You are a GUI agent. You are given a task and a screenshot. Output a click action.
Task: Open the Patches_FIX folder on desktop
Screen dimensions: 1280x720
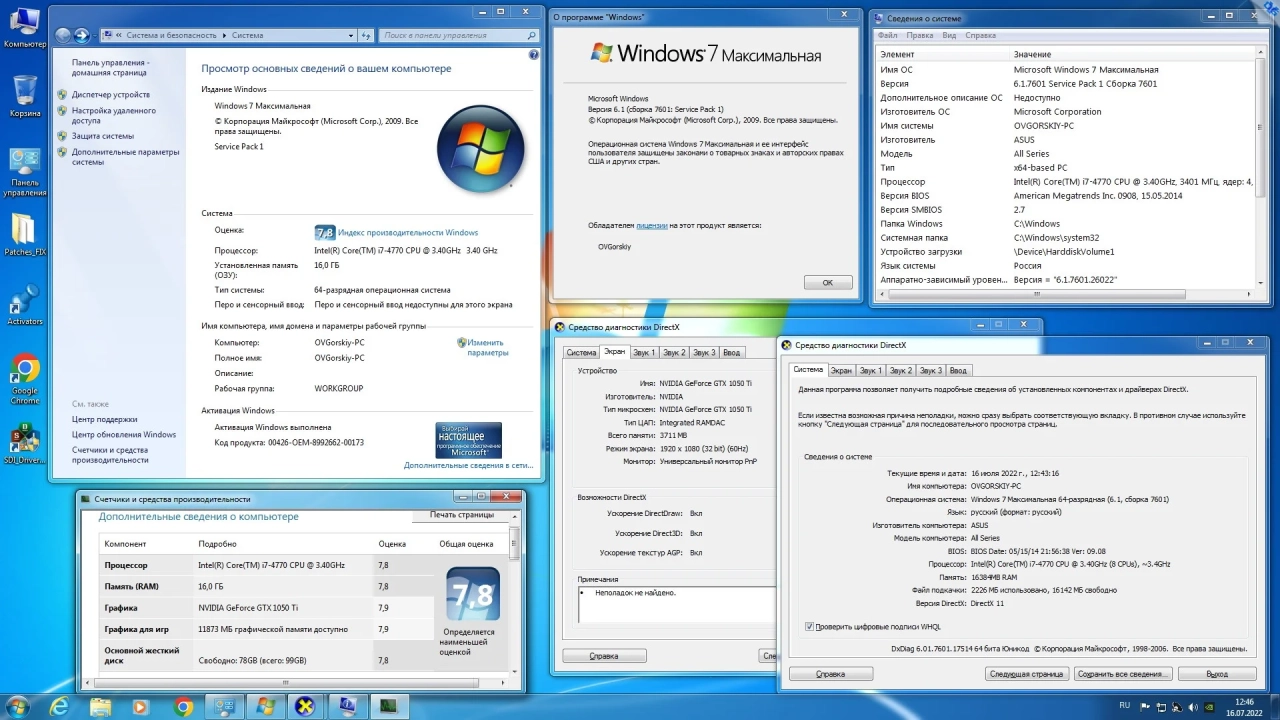(25, 236)
